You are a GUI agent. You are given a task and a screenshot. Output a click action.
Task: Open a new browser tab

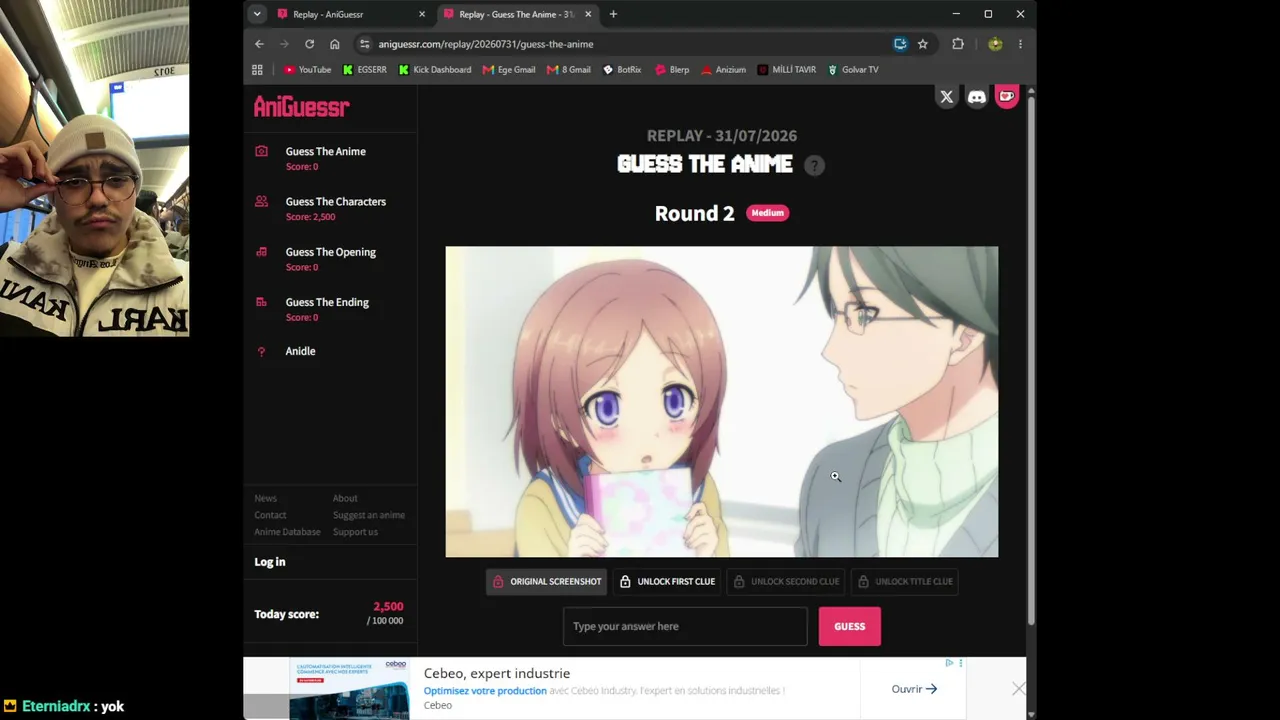613,14
